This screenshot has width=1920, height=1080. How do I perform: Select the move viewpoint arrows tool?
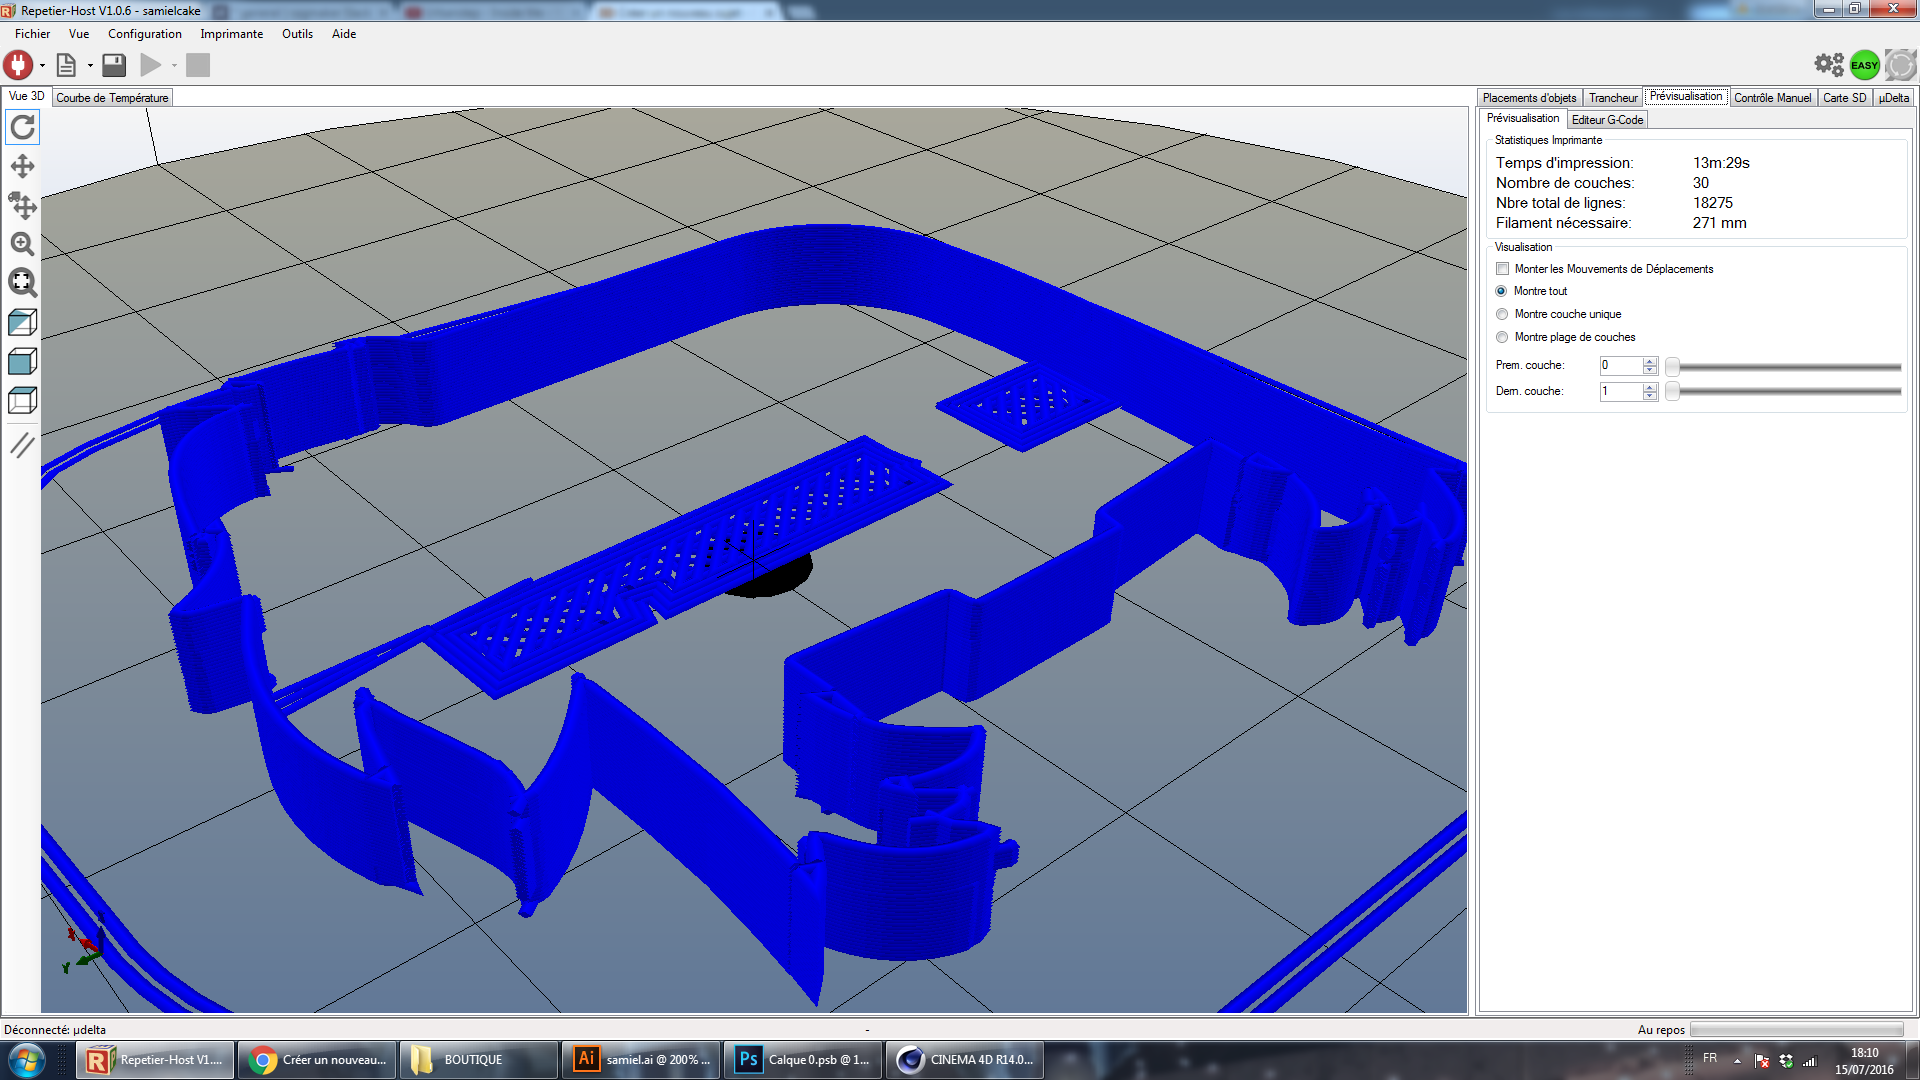tap(22, 166)
